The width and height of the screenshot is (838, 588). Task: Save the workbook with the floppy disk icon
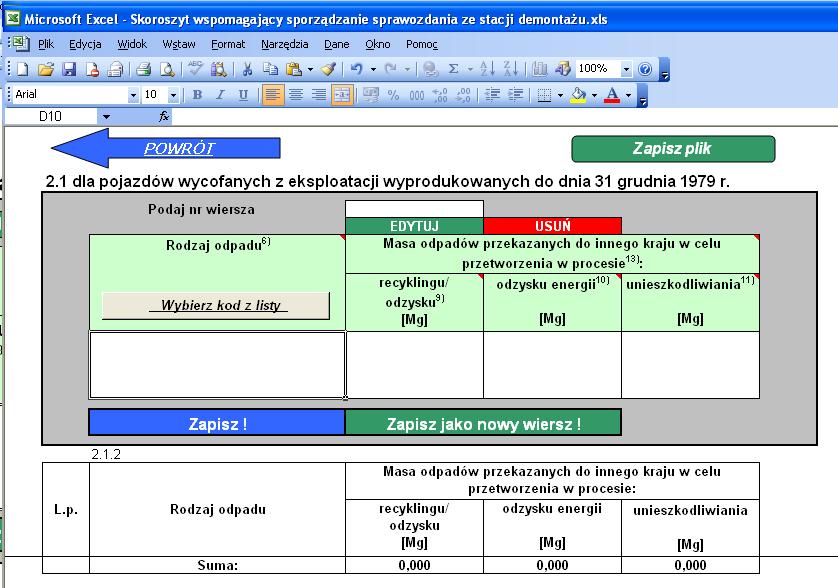coord(69,69)
